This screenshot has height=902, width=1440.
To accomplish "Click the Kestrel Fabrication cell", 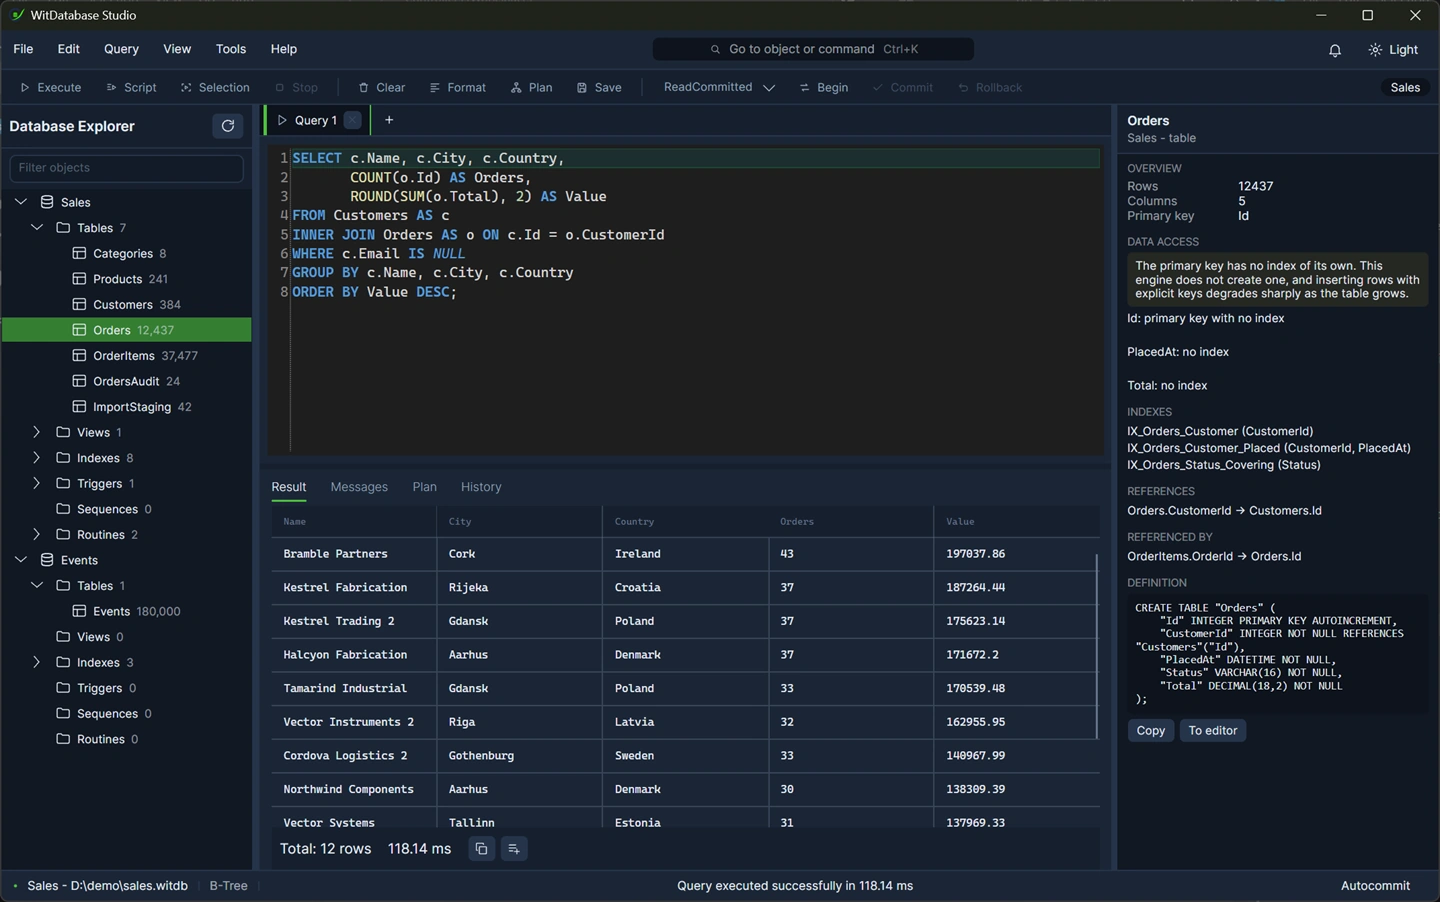I will [x=354, y=588].
